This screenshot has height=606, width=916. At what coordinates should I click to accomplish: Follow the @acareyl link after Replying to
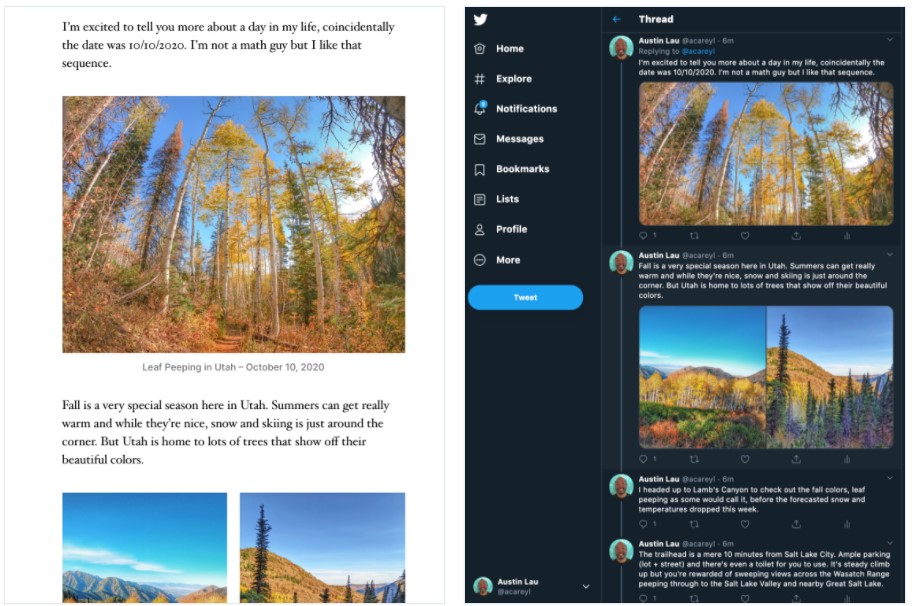click(x=696, y=50)
